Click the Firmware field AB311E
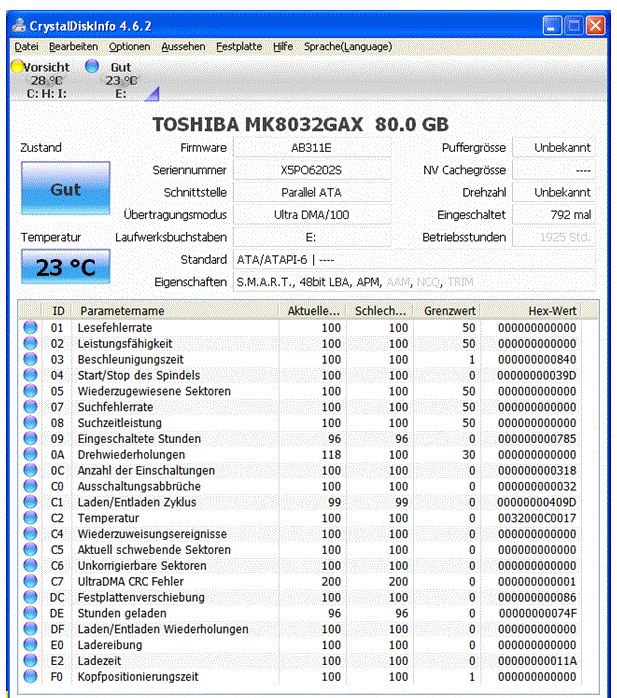 coord(312,148)
